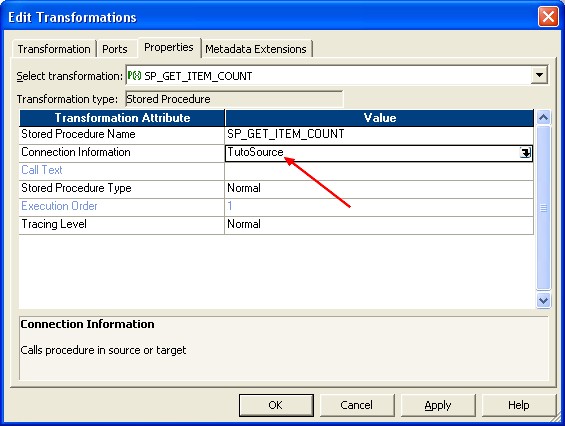Open the Metadata Extensions tab
Screen dimensions: 565x426
tap(256, 49)
